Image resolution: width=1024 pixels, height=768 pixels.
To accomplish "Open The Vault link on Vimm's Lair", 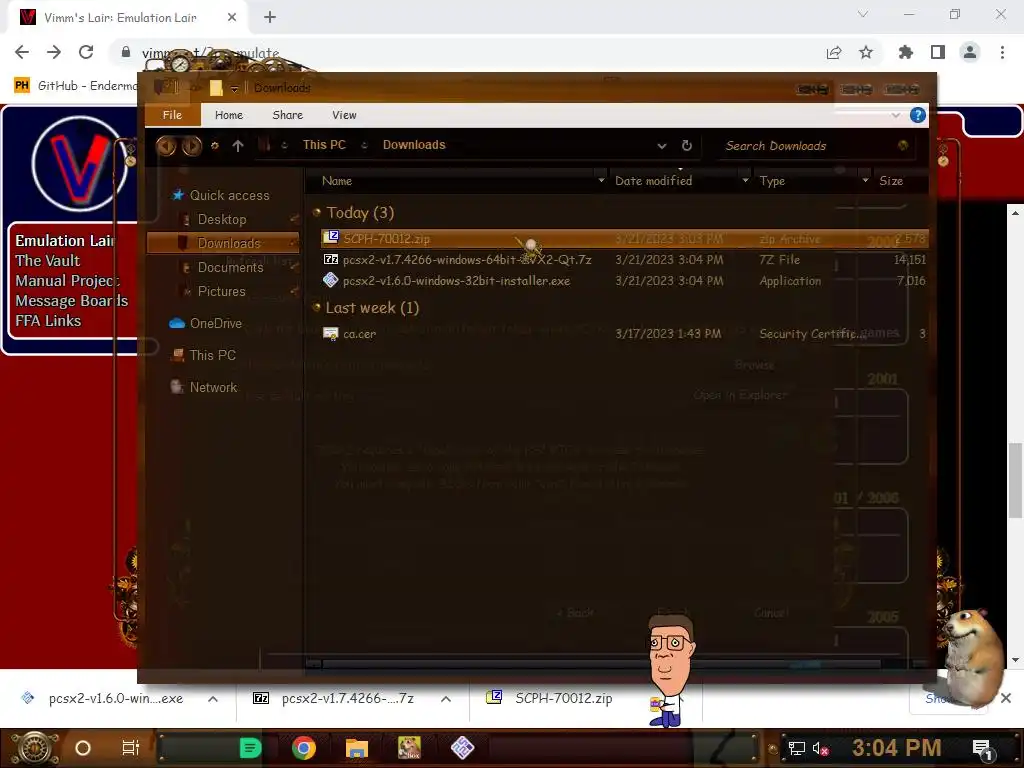I will coord(48,261).
